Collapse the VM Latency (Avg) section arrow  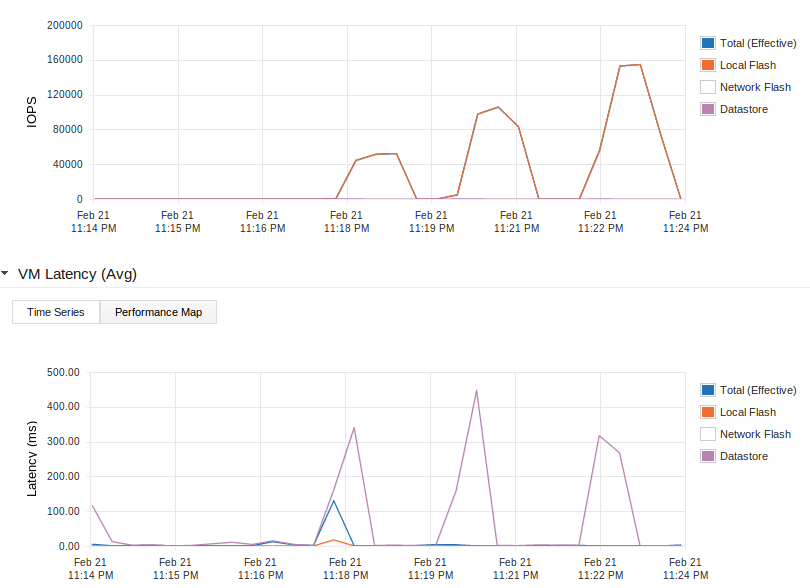6,273
